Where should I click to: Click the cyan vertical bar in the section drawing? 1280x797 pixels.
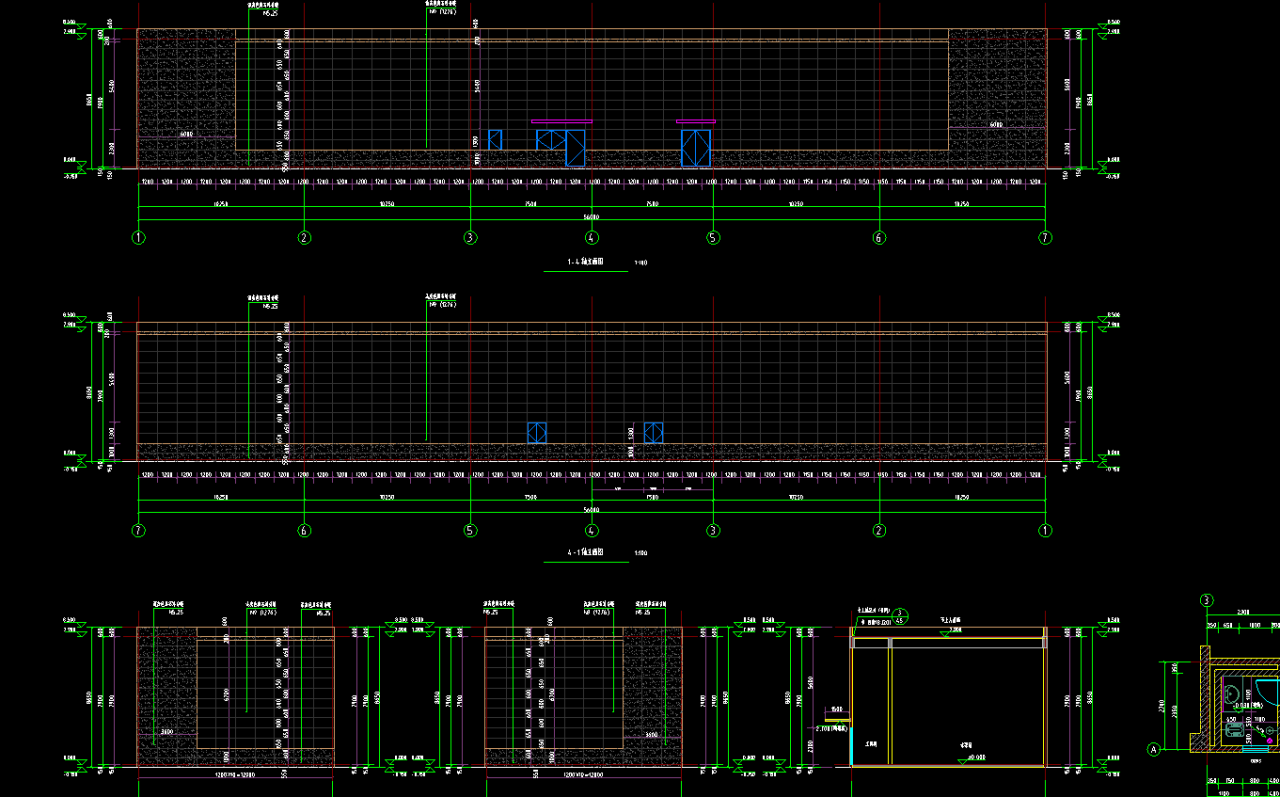coord(850,745)
